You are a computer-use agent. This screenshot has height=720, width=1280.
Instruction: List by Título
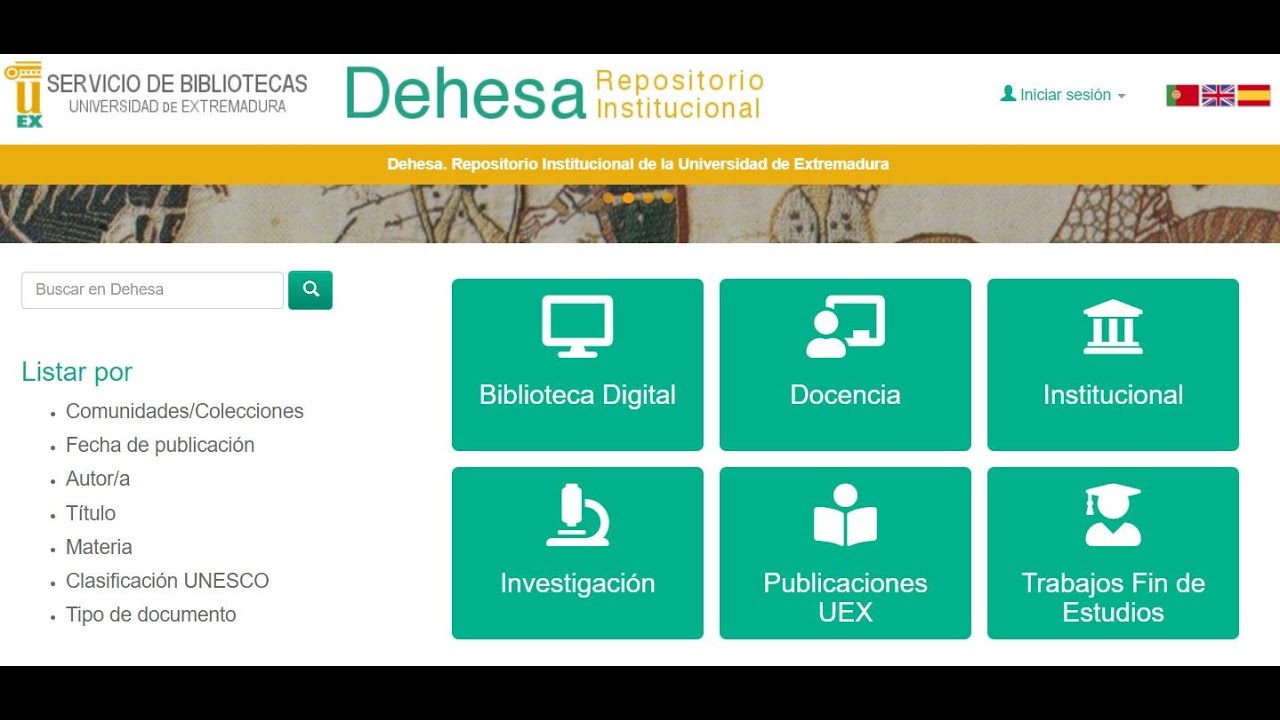pyautogui.click(x=91, y=513)
